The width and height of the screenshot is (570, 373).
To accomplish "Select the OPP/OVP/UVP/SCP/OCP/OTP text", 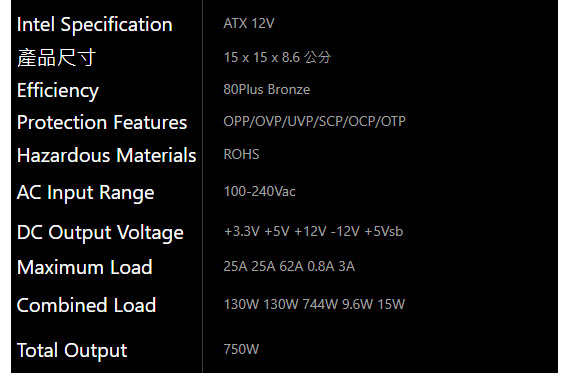I will (x=314, y=121).
